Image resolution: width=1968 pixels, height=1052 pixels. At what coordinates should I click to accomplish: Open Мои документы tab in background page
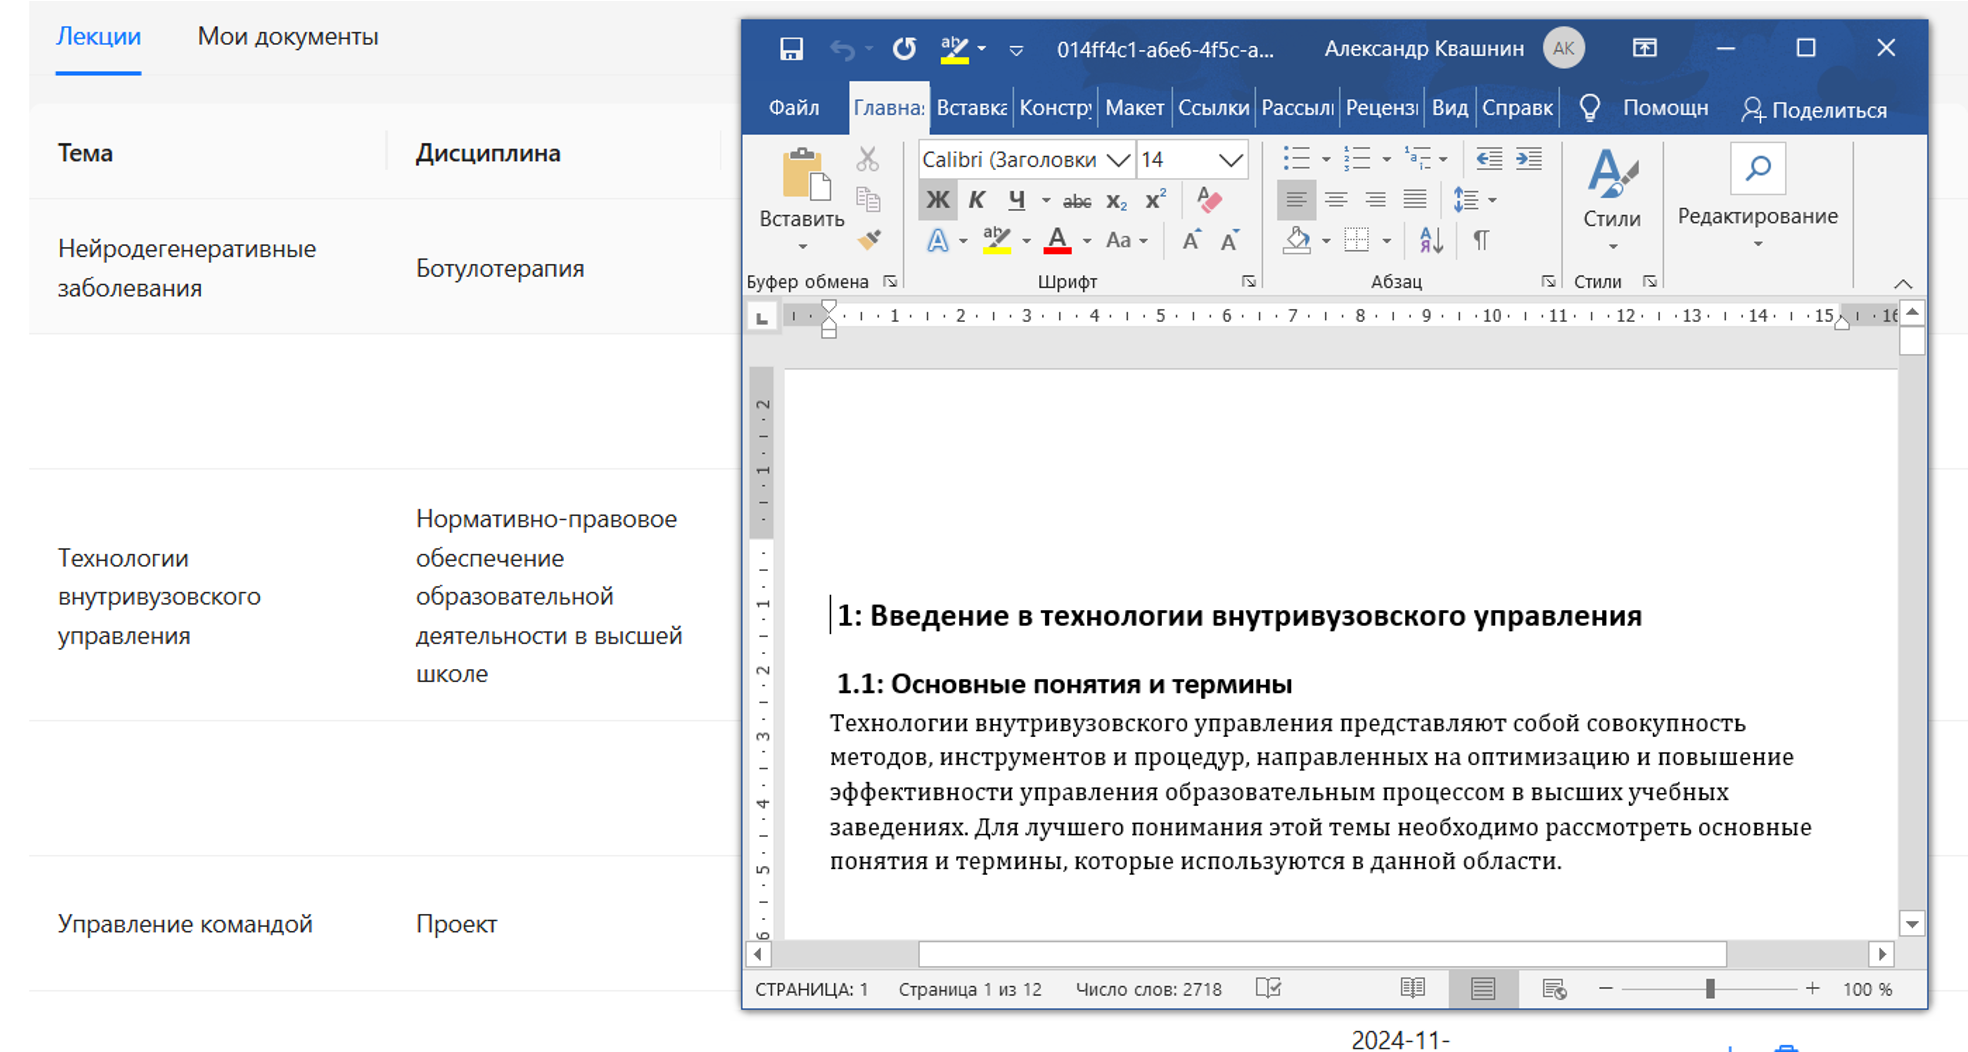click(288, 37)
